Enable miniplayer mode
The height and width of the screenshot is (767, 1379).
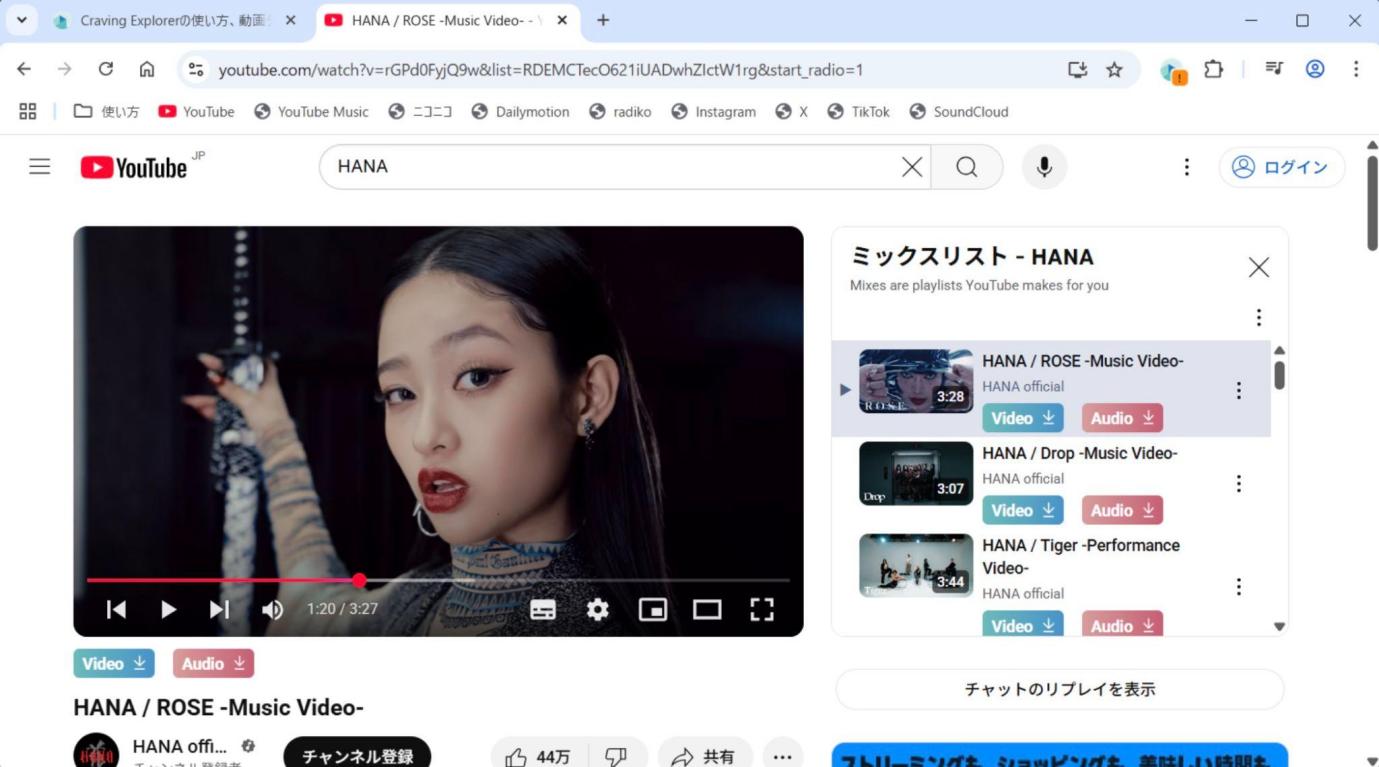coord(653,609)
